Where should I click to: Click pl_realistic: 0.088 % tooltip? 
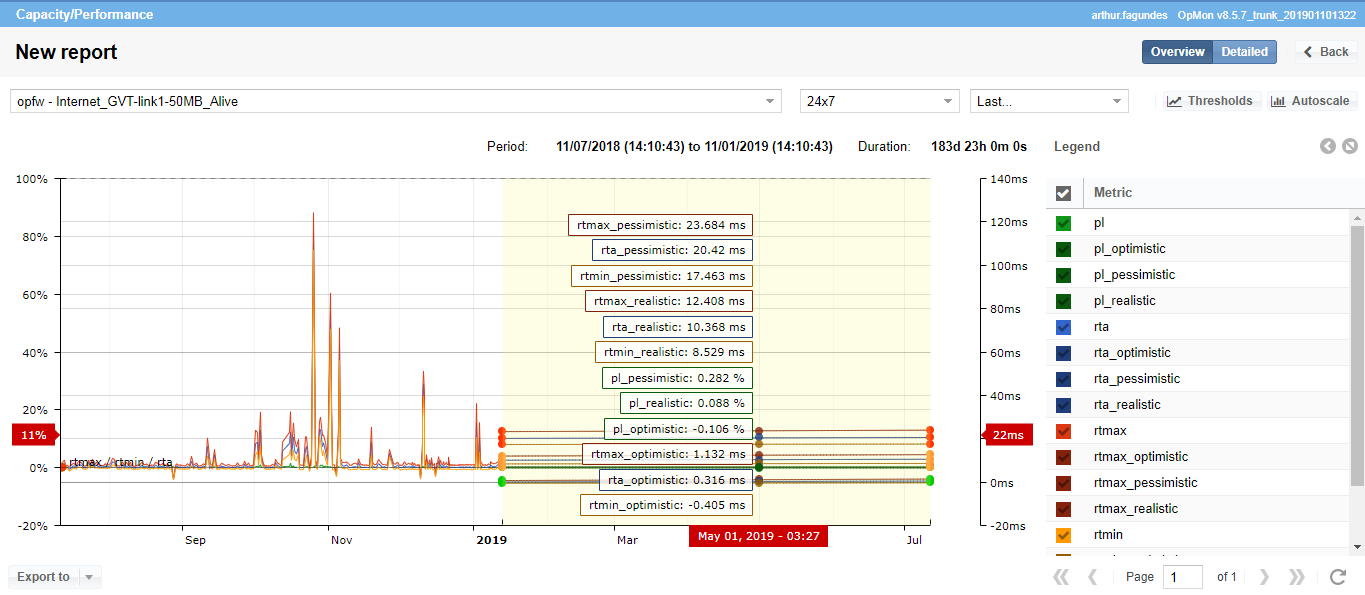[686, 403]
